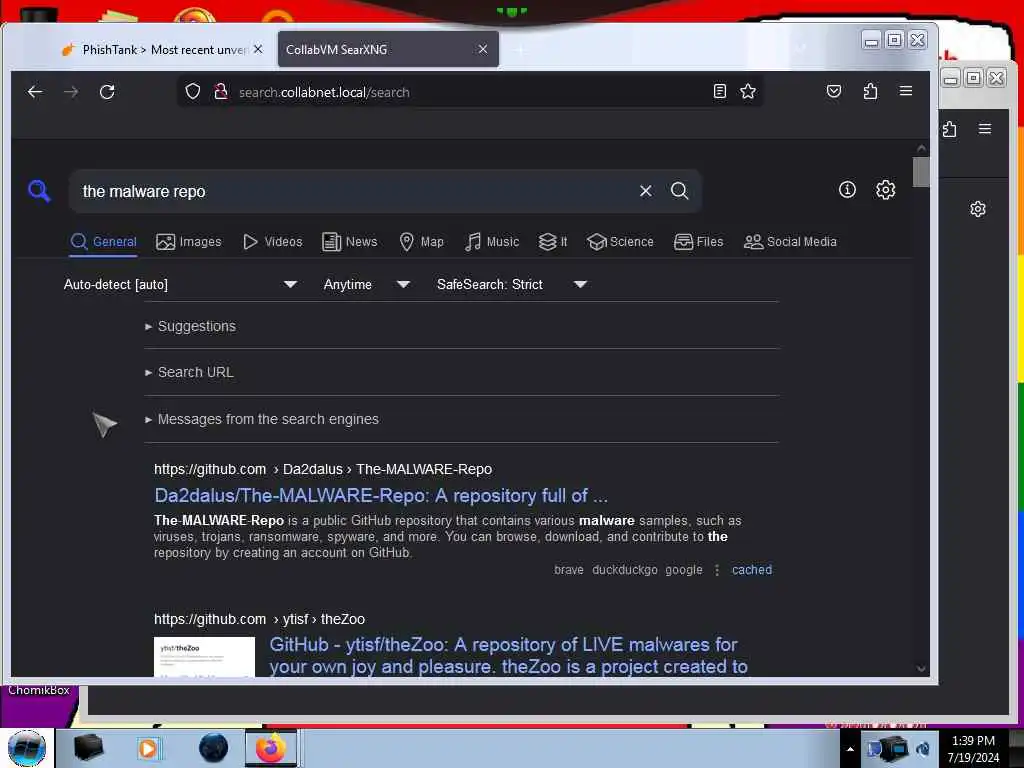The width and height of the screenshot is (1024, 768).
Task: Toggle reader view in the address bar
Action: [720, 91]
